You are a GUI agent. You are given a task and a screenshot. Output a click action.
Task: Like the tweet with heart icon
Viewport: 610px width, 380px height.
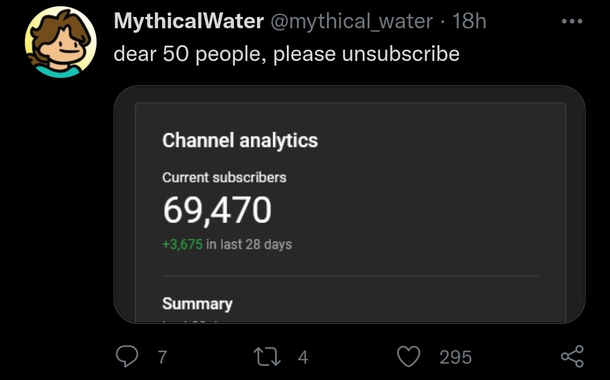tap(408, 356)
